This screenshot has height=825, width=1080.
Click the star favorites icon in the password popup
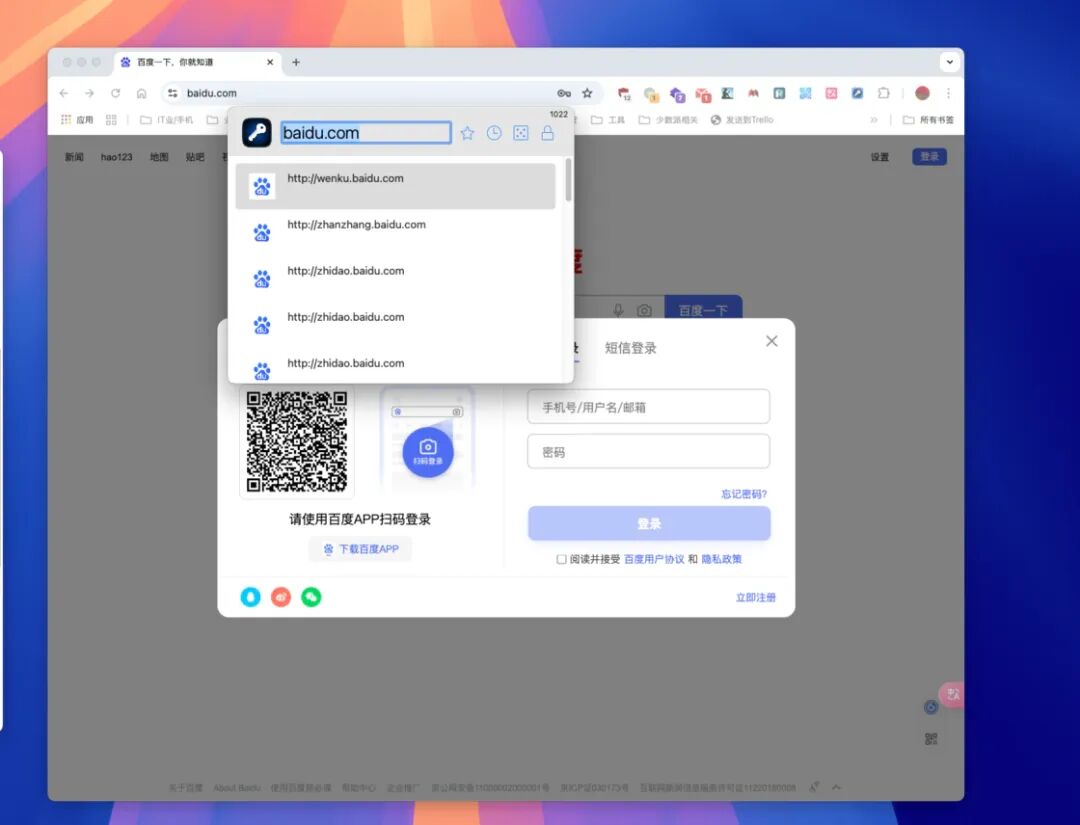(468, 133)
